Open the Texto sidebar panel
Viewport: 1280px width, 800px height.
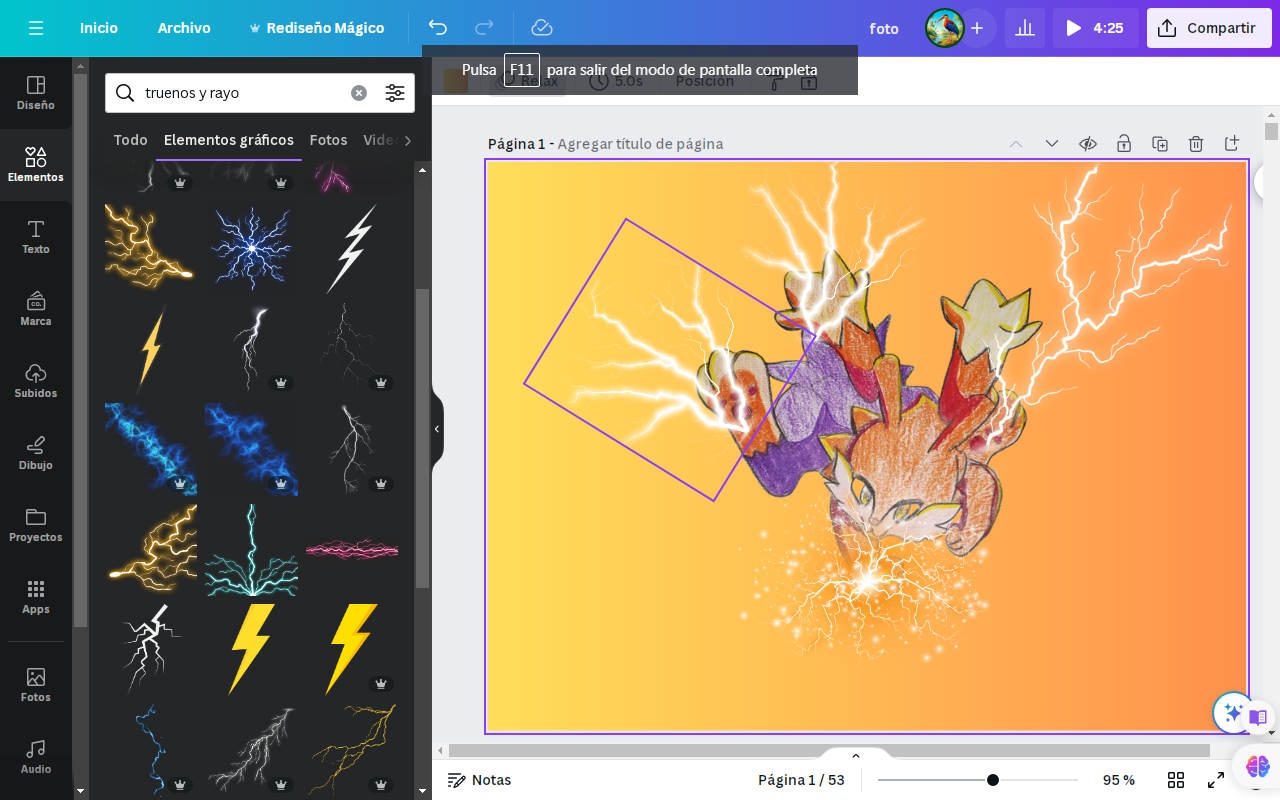pos(36,237)
